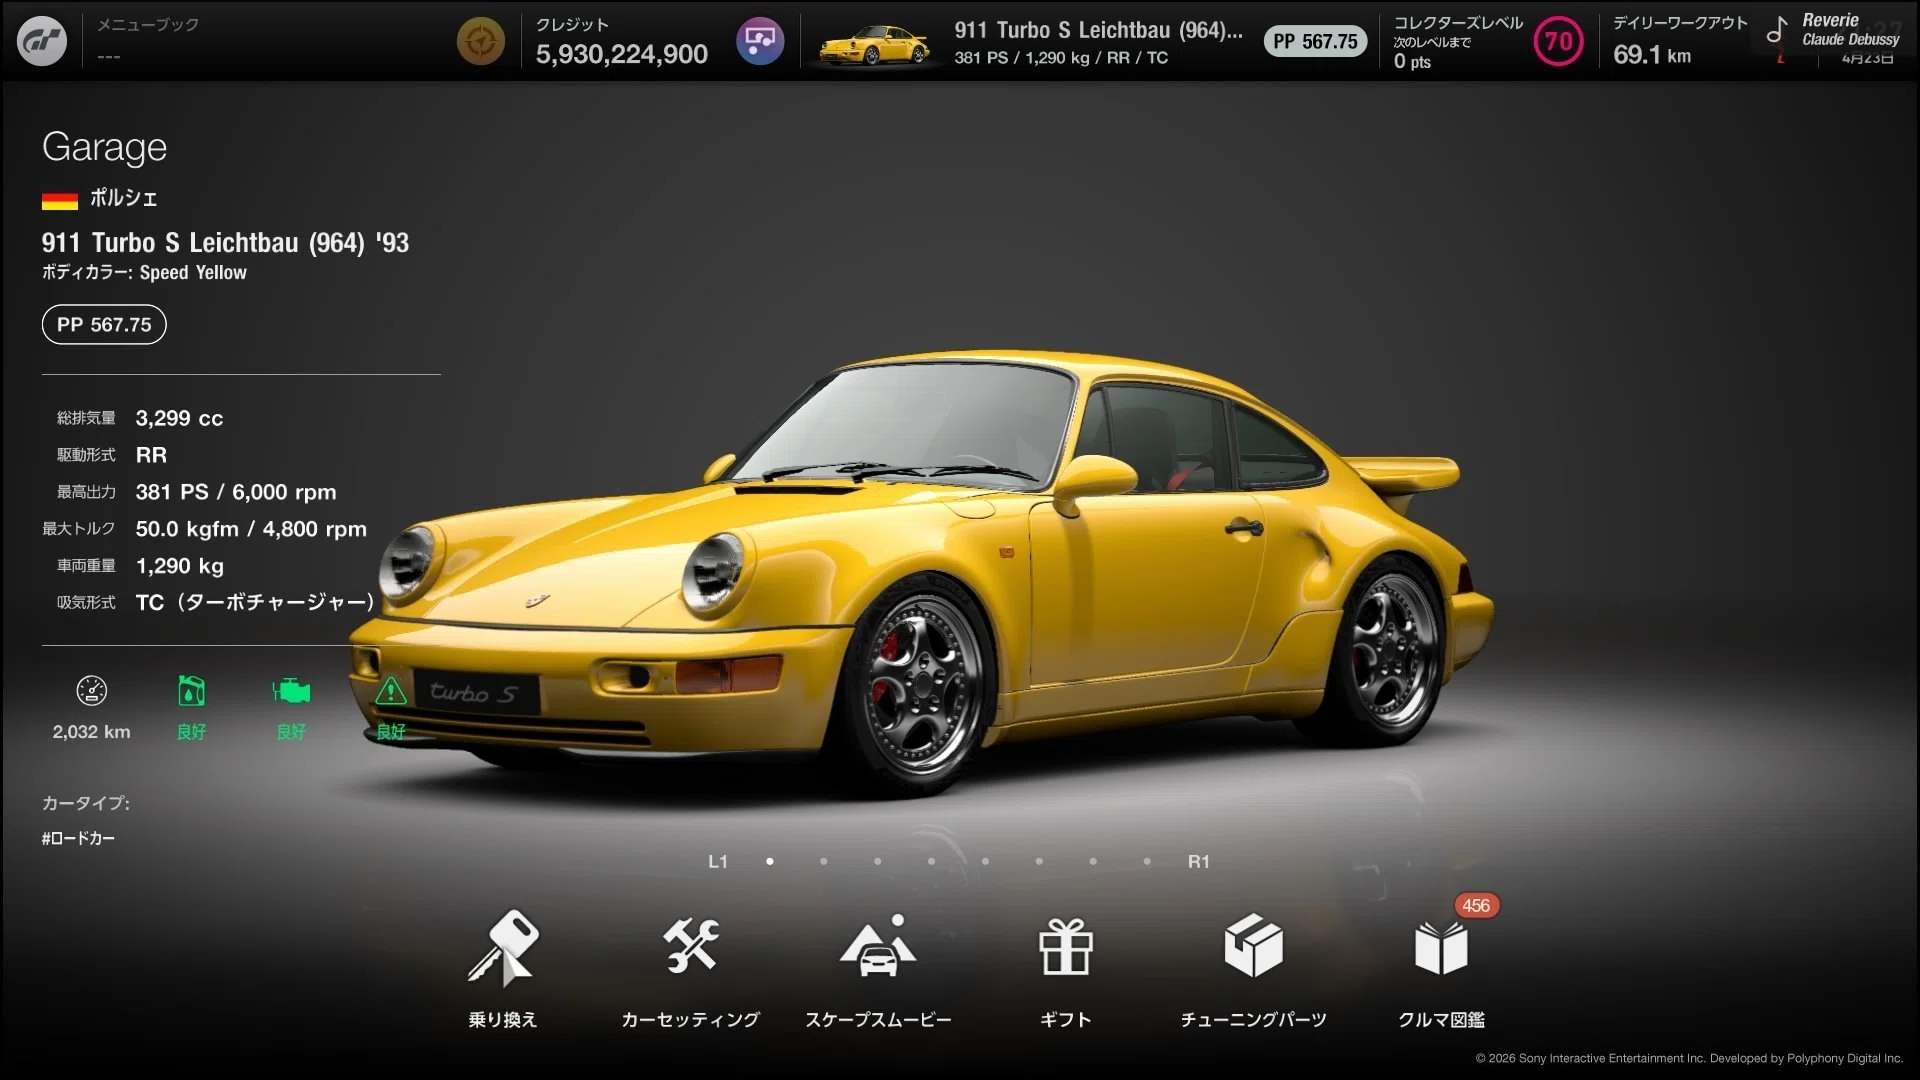Open 乗り換え (change car) key icon

click(503, 947)
